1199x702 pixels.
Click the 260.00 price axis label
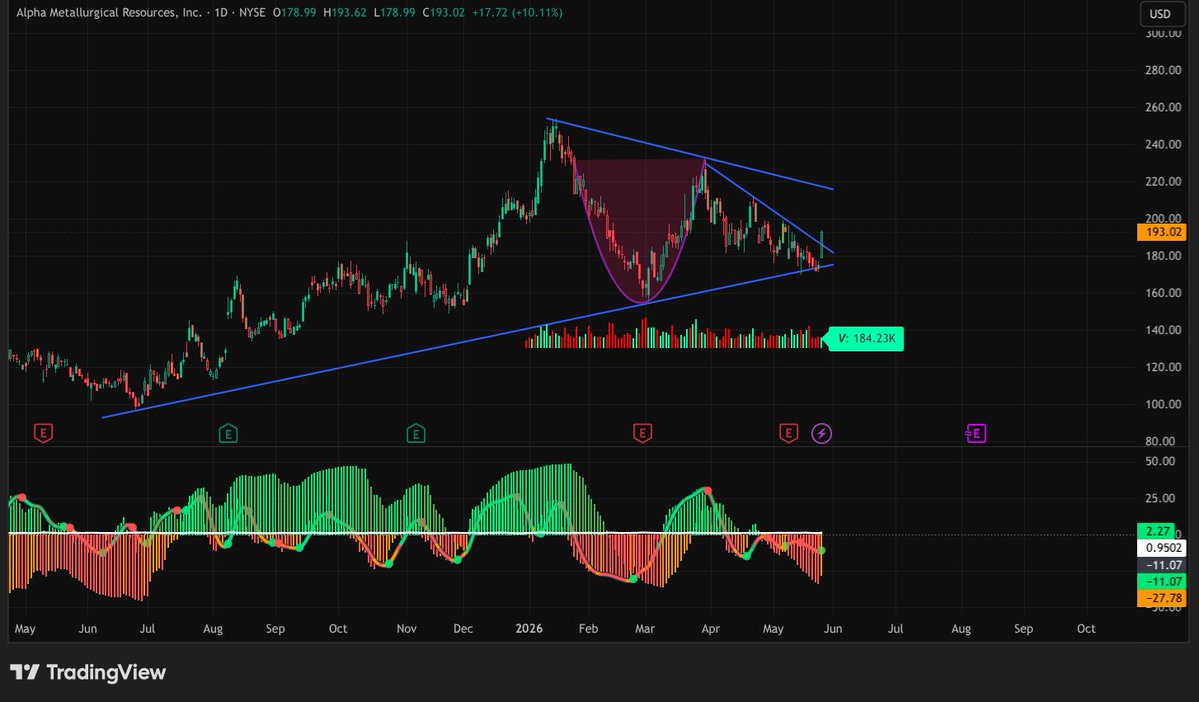(1163, 107)
